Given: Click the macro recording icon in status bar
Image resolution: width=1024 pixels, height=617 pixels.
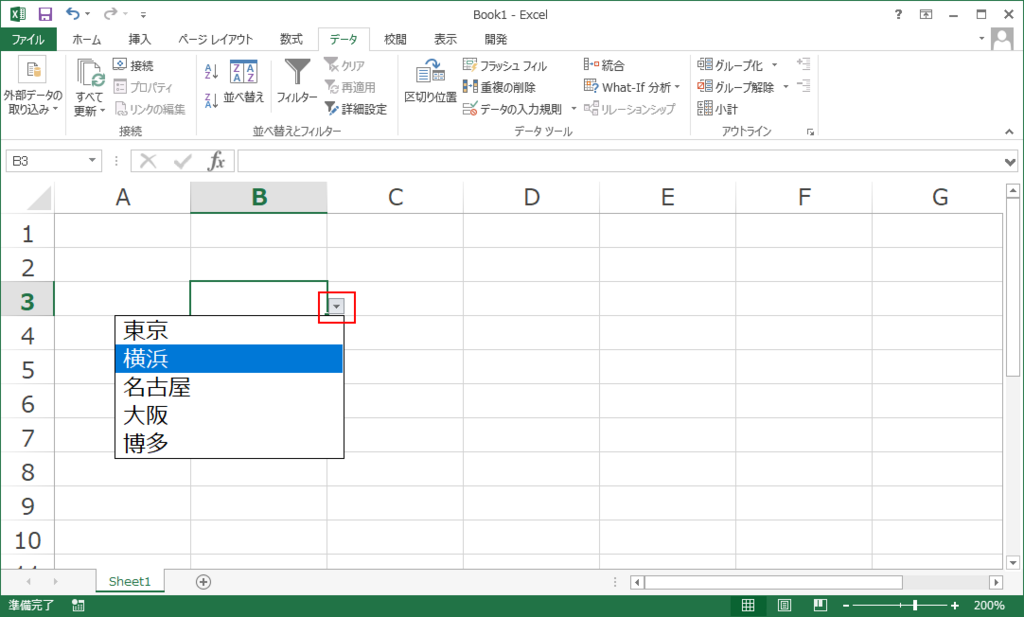Looking at the screenshot, I should [x=77, y=604].
